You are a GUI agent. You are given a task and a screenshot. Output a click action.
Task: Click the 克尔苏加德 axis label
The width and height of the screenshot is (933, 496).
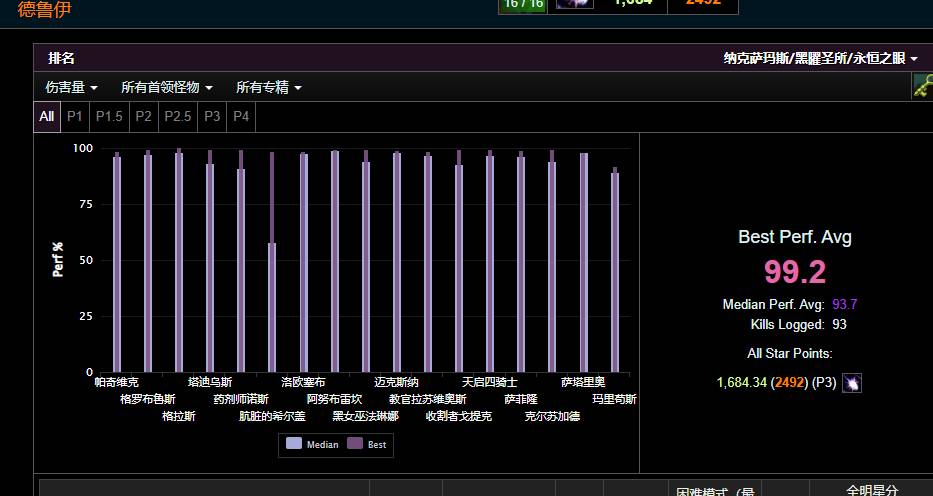pyautogui.click(x=552, y=416)
